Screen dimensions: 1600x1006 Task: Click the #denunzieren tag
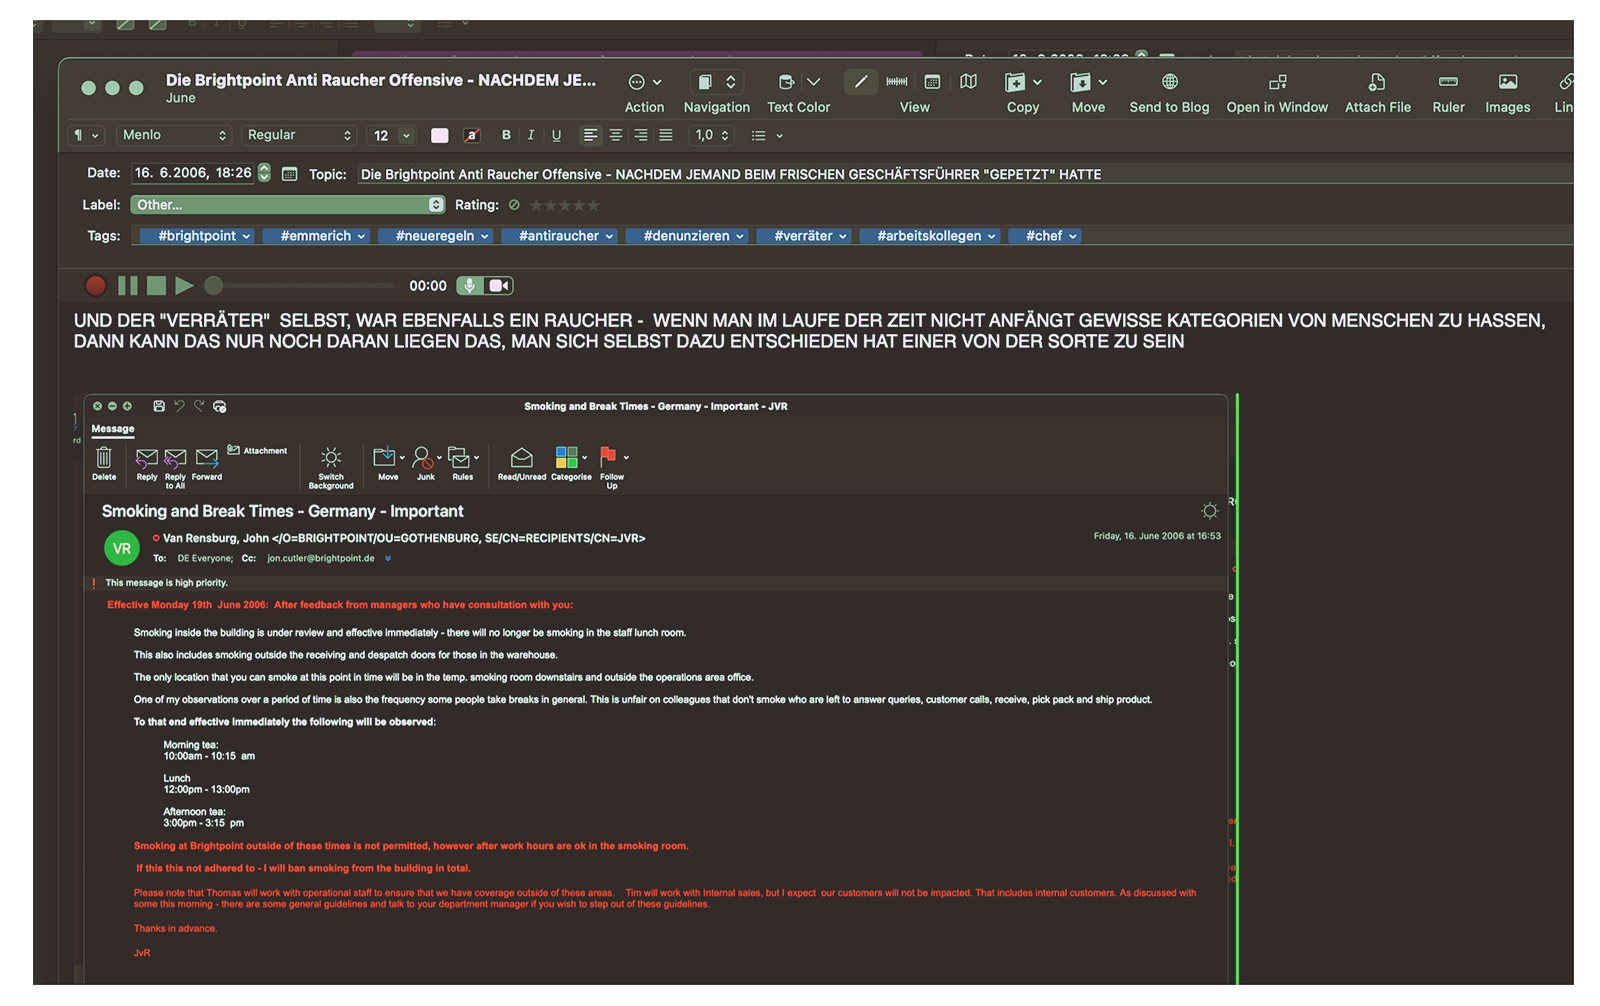687,236
